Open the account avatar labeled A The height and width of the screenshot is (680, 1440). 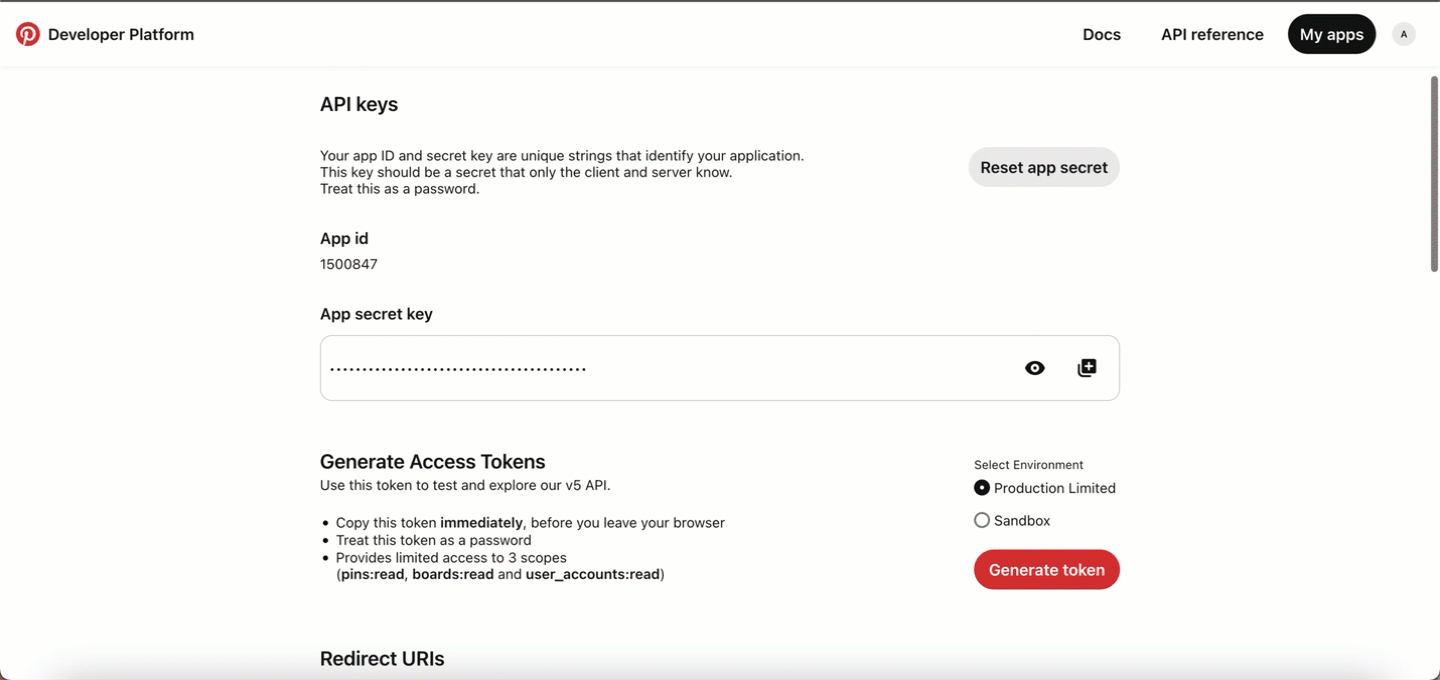click(x=1404, y=34)
